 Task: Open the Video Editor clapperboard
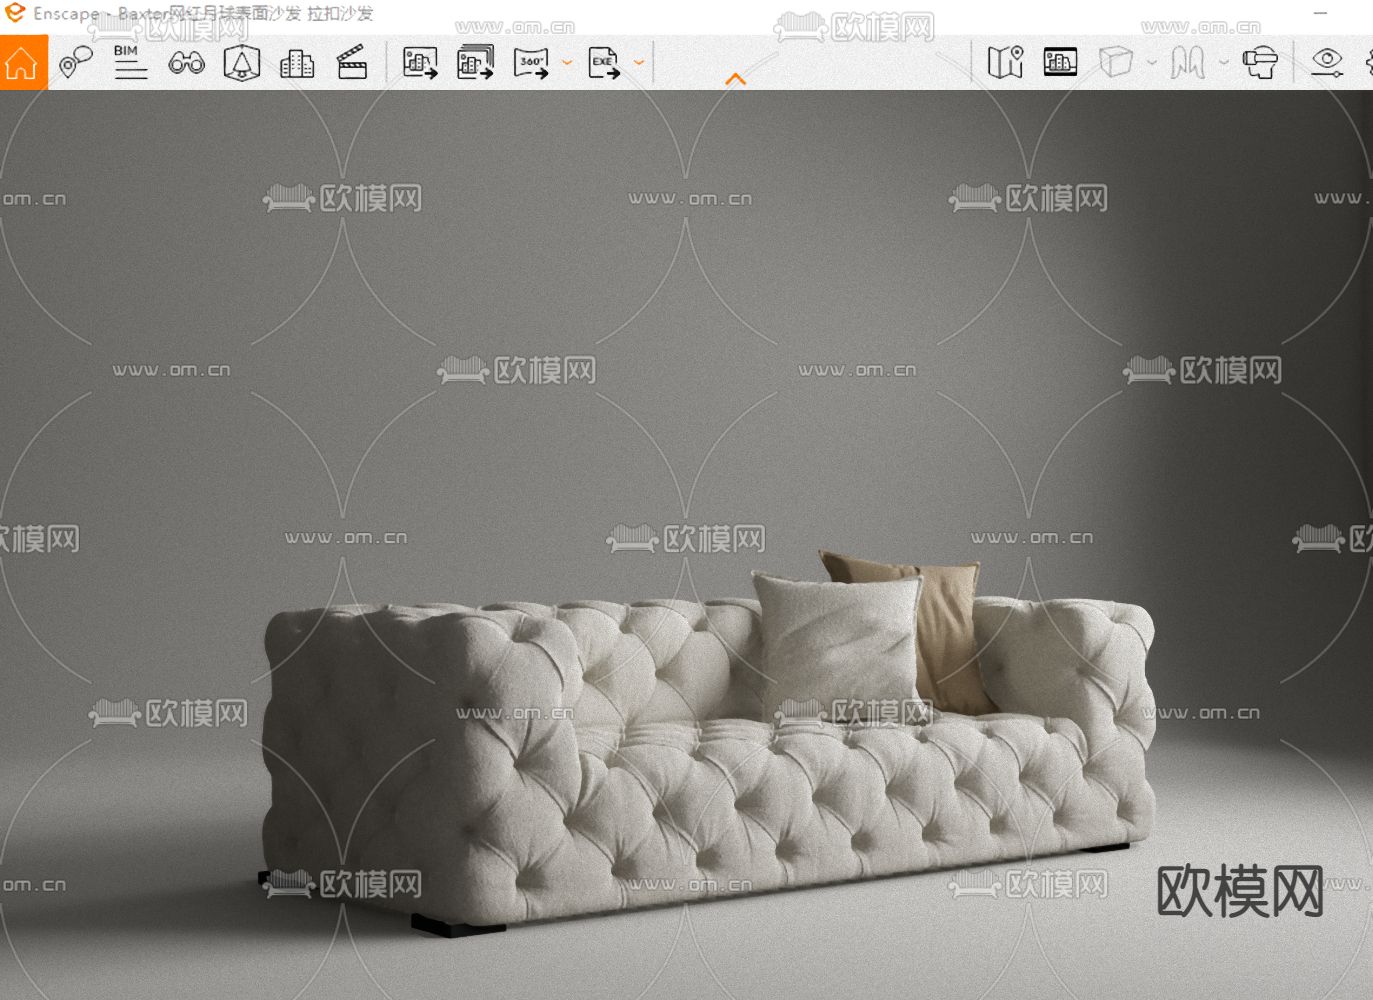[x=352, y=63]
